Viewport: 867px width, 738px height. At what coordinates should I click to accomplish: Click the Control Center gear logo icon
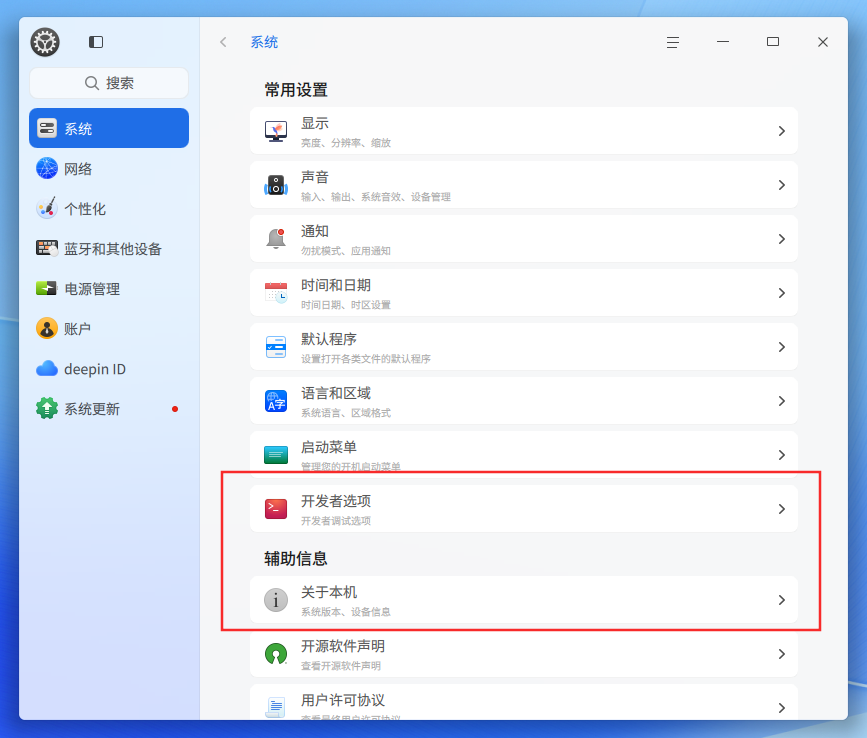click(45, 42)
